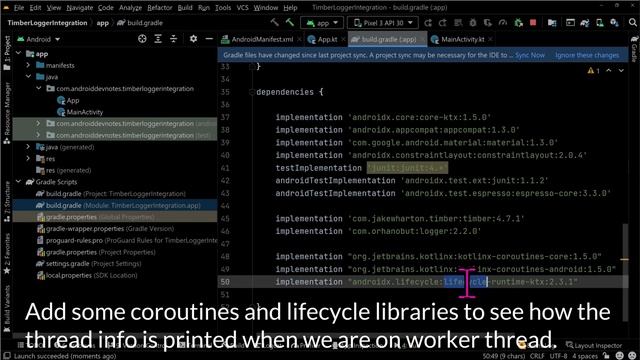Click the app breadcrumb in navigation bar

pos(102,23)
